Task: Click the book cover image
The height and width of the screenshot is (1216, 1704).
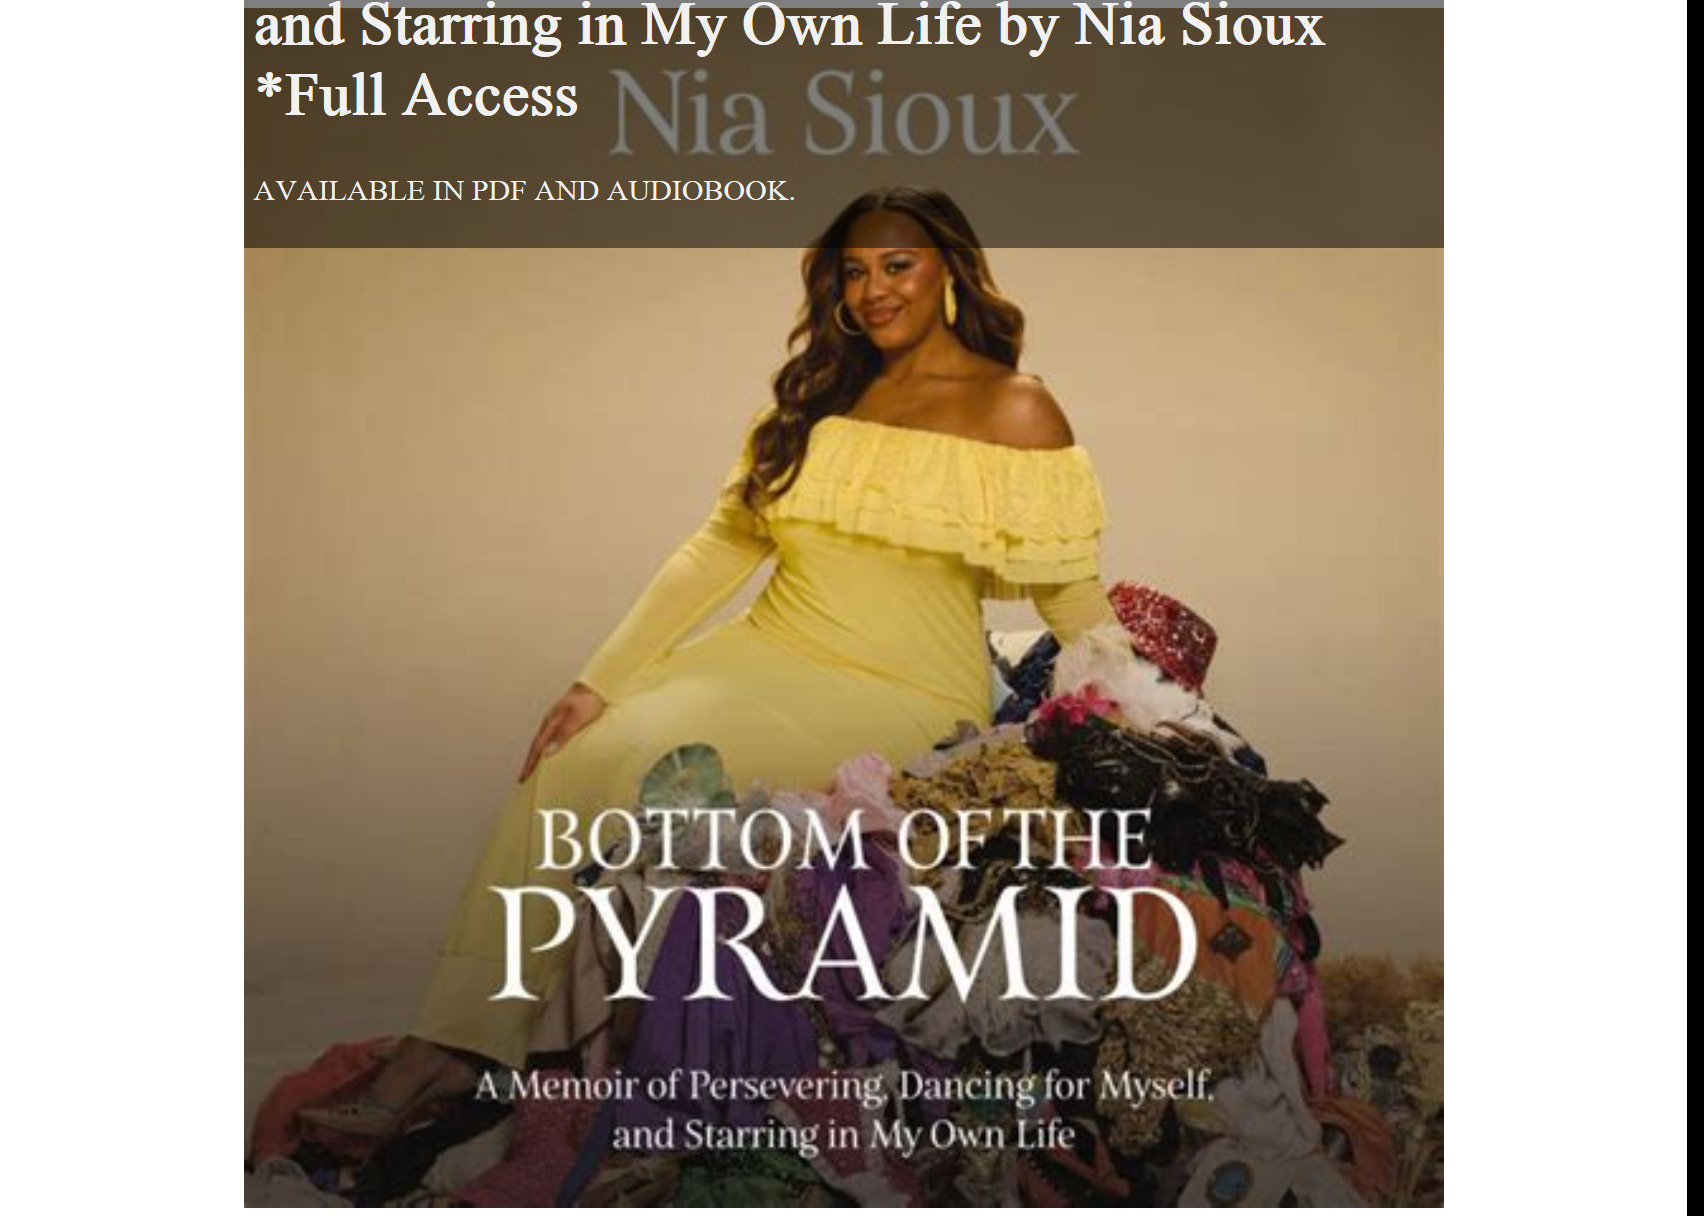Action: click(843, 607)
